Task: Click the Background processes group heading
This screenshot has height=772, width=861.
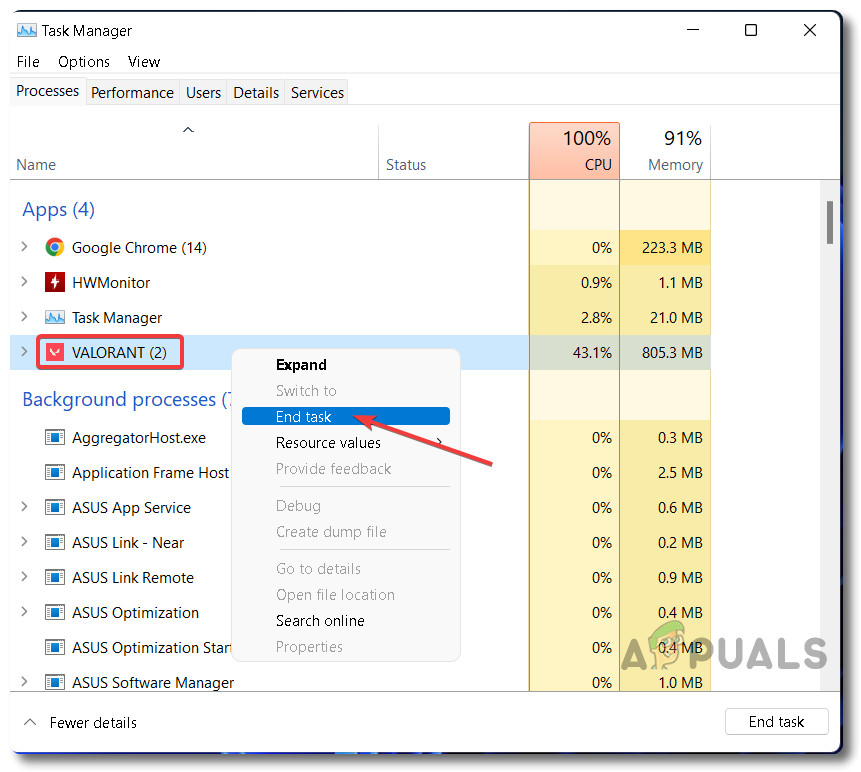Action: [127, 399]
